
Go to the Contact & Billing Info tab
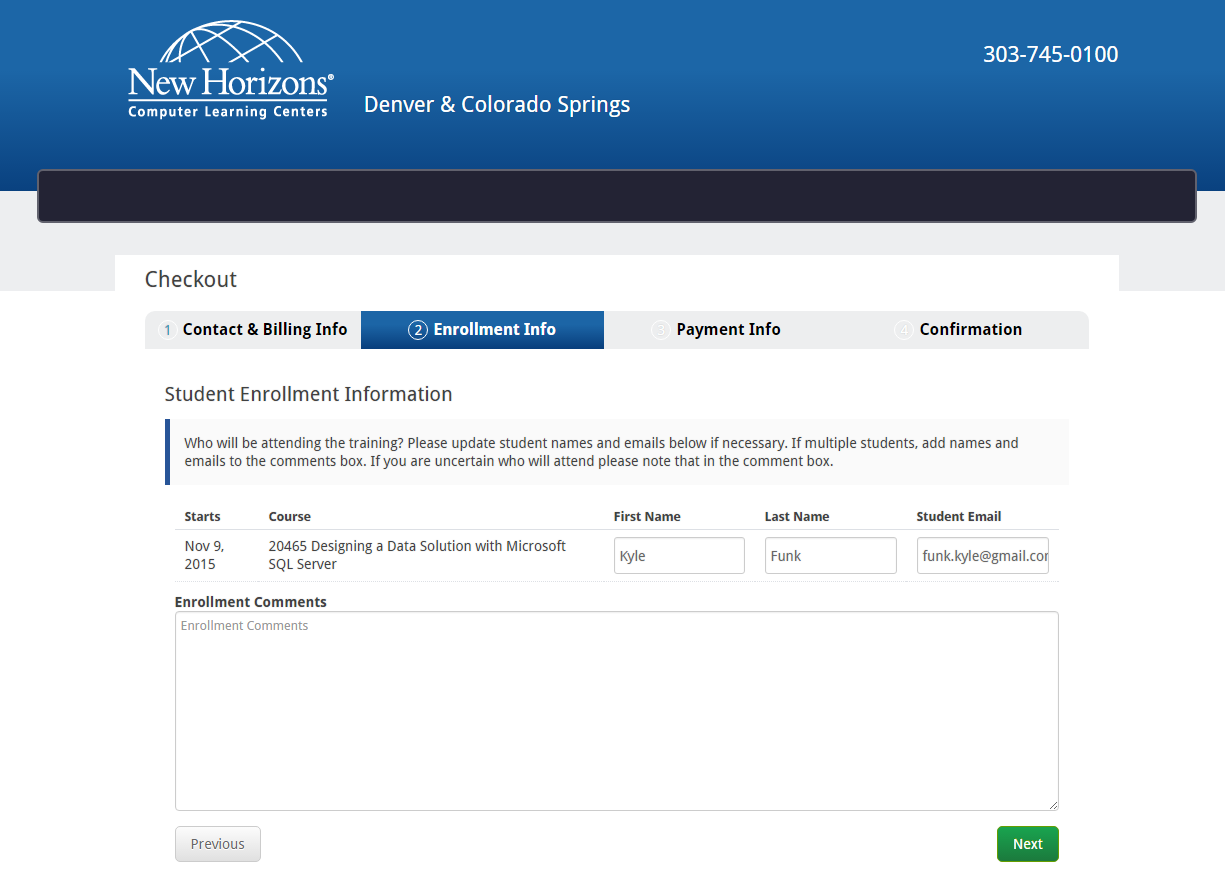click(264, 330)
